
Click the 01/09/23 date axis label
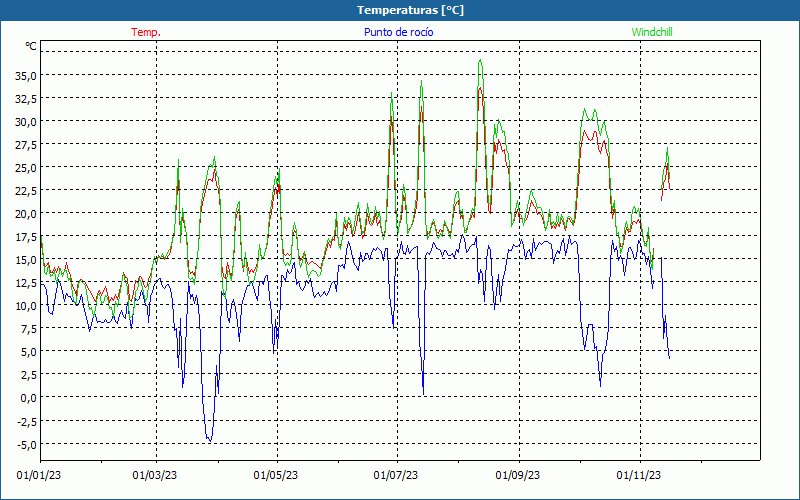coord(517,476)
